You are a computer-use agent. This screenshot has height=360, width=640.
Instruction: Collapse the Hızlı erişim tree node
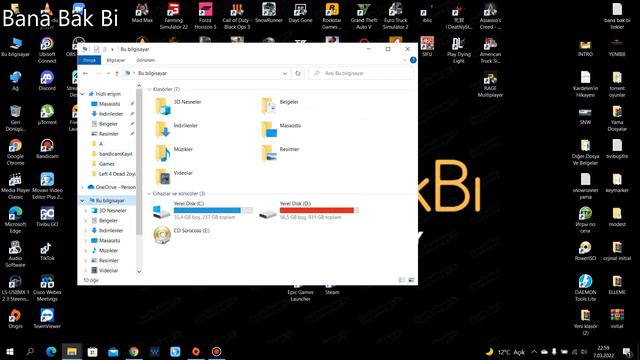point(83,94)
